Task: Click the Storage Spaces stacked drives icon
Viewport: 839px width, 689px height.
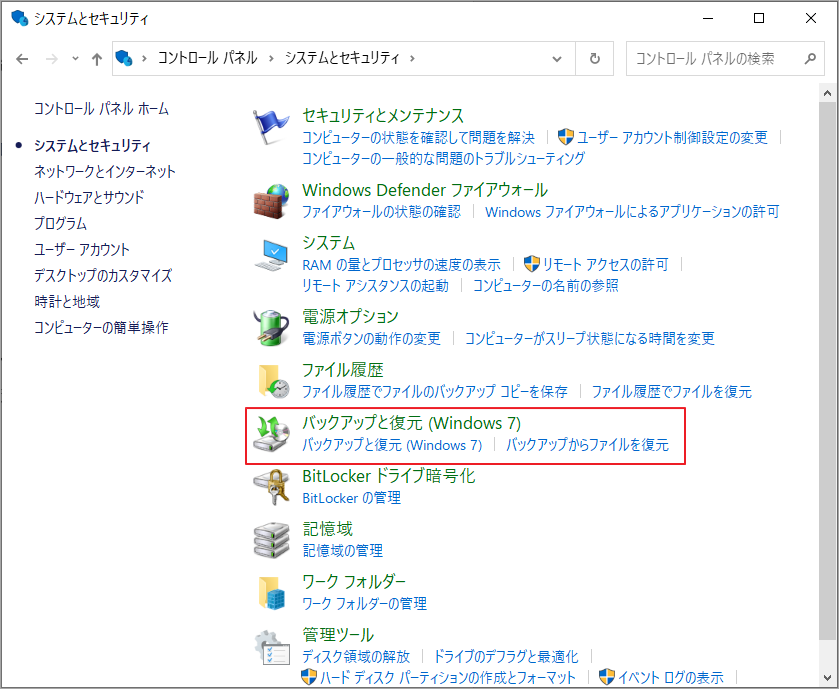Action: [x=271, y=540]
